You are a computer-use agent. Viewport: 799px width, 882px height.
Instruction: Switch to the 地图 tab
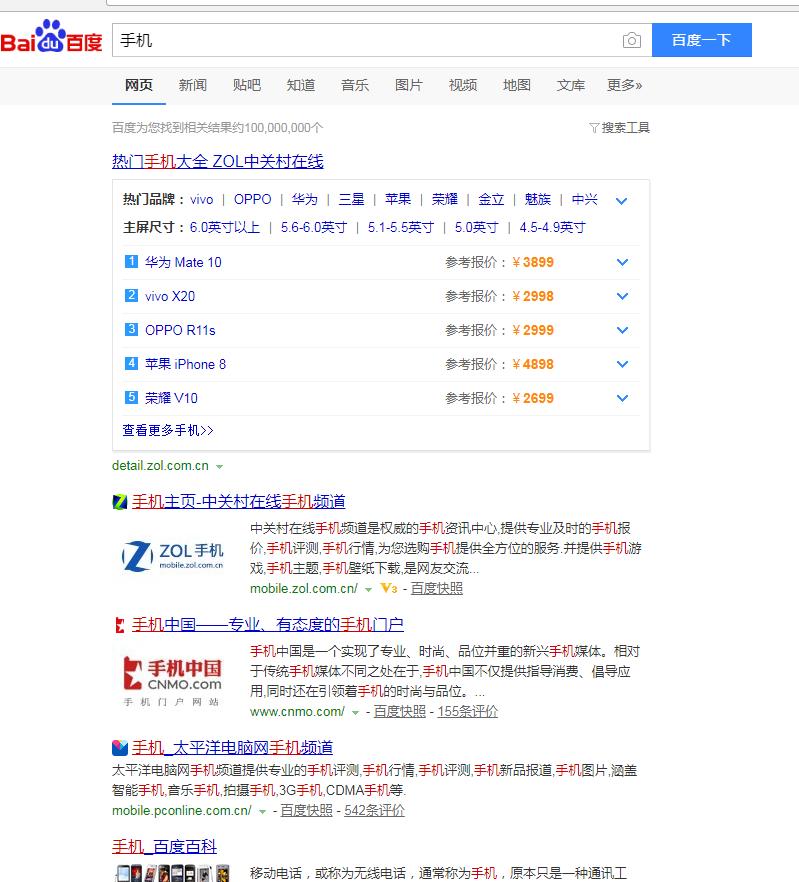(x=517, y=86)
